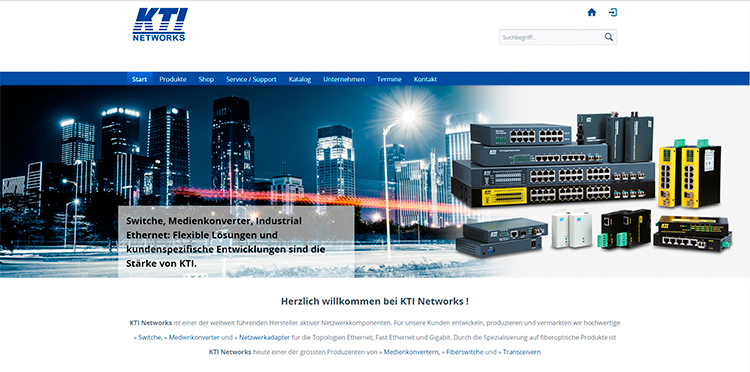Screen dimensions: 750x372
Task: Follow the Transceivern link
Action: tap(522, 352)
